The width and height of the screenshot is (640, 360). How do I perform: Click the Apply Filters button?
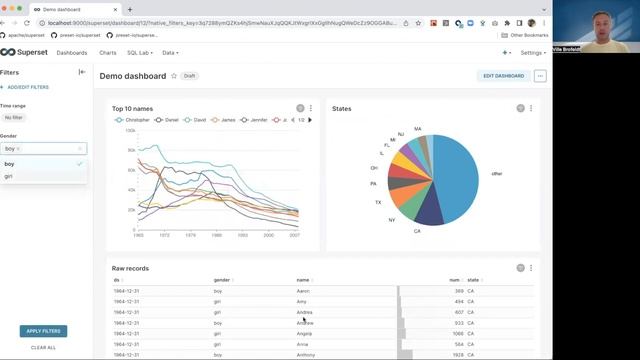(x=43, y=331)
